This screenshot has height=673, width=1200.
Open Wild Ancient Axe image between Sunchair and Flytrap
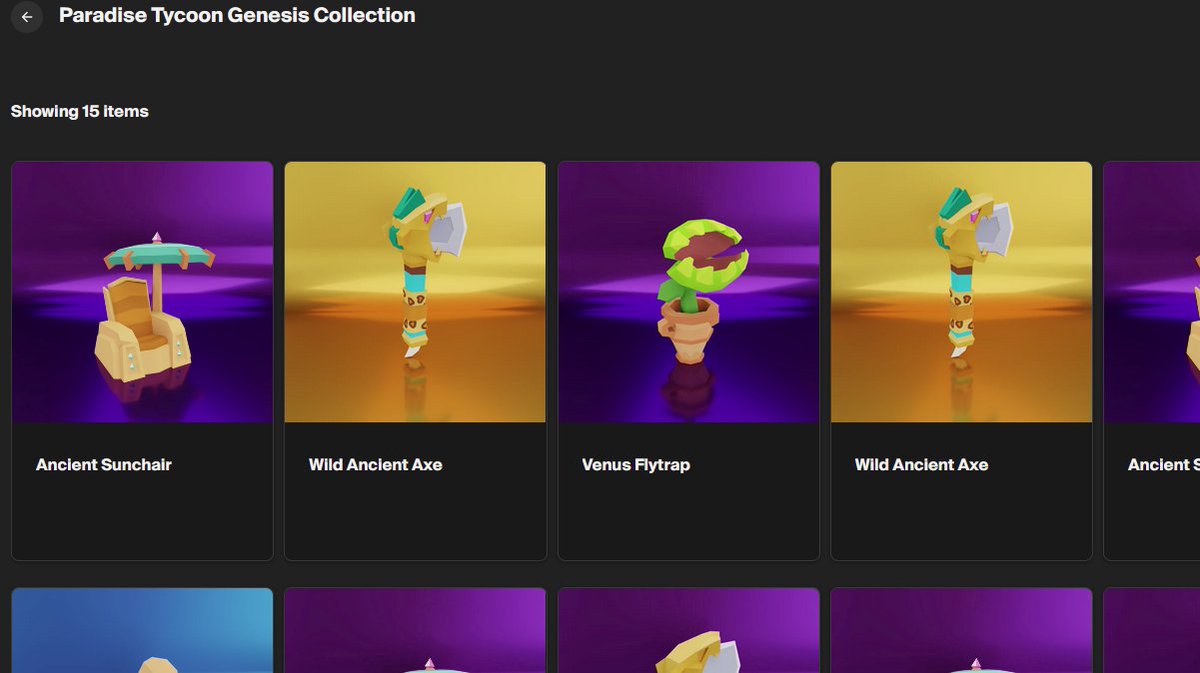(415, 292)
